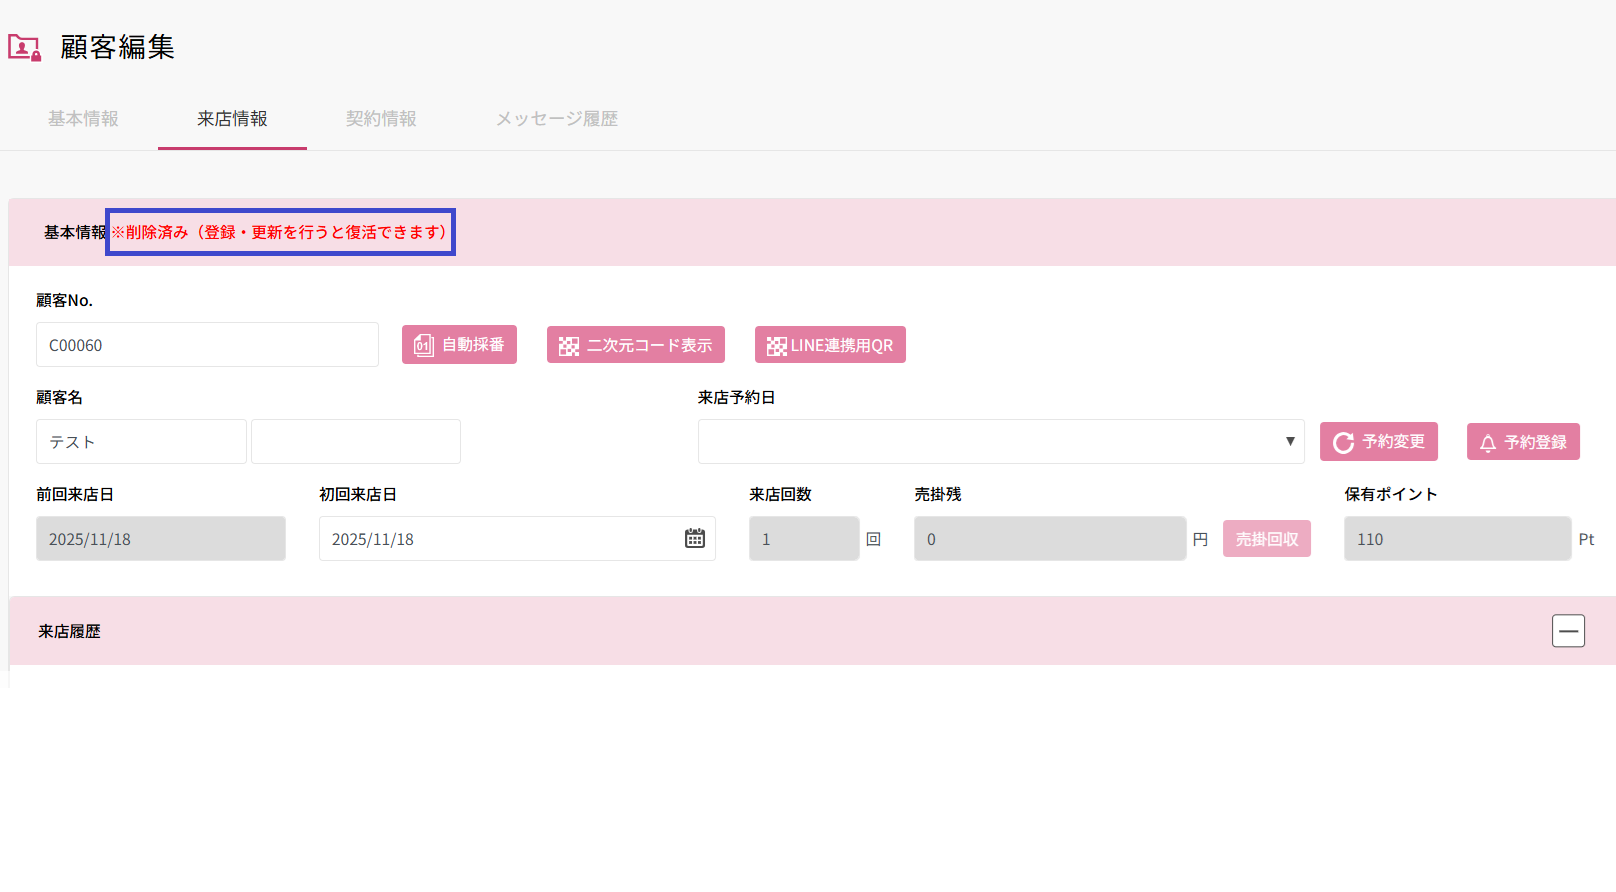Image resolution: width=1616 pixels, height=892 pixels.
Task: Click the 保有ポイント field showing 110
Action: (x=1457, y=539)
